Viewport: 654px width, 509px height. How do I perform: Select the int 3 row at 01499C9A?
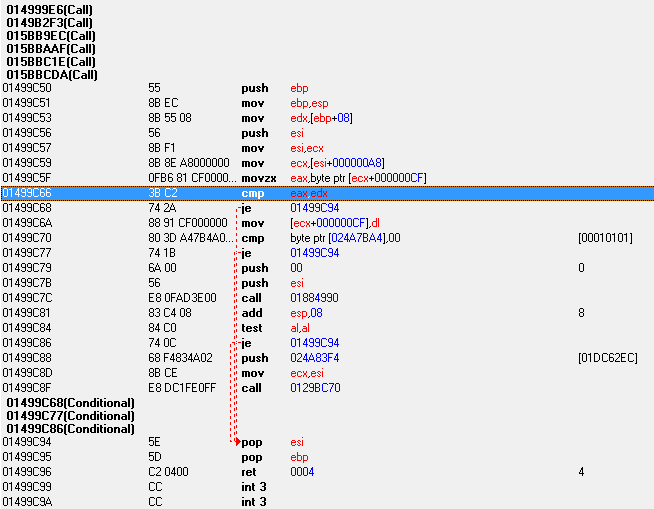click(251, 501)
